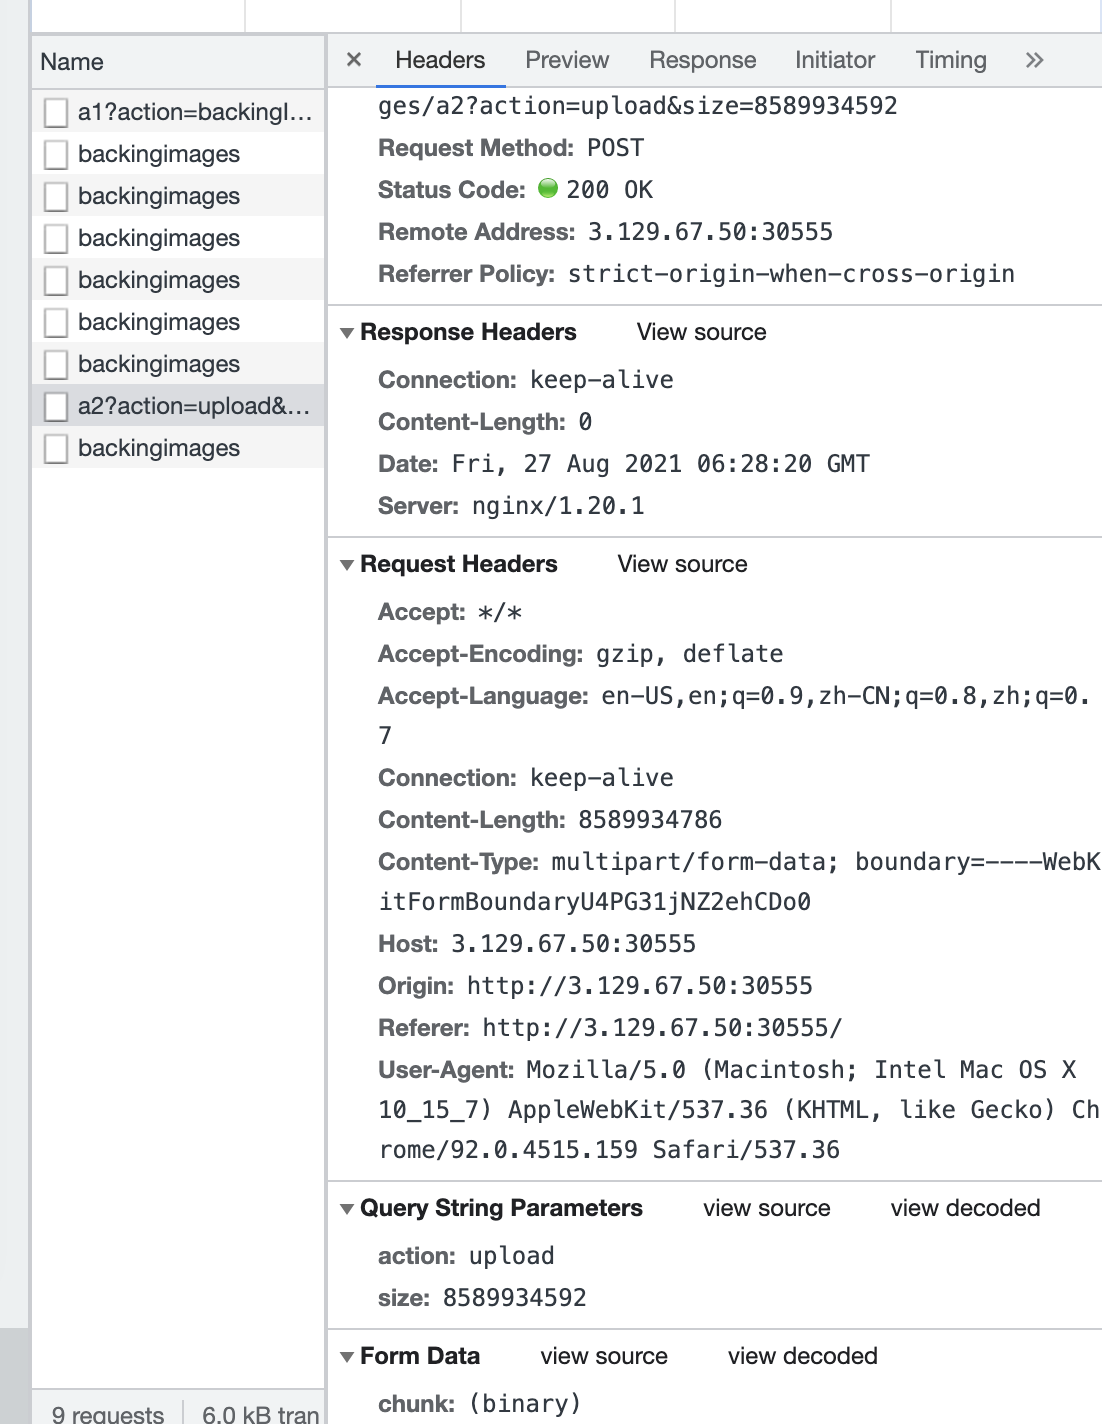Open the Initiator tab
Viewport: 1102px width, 1424px height.
pos(834,60)
